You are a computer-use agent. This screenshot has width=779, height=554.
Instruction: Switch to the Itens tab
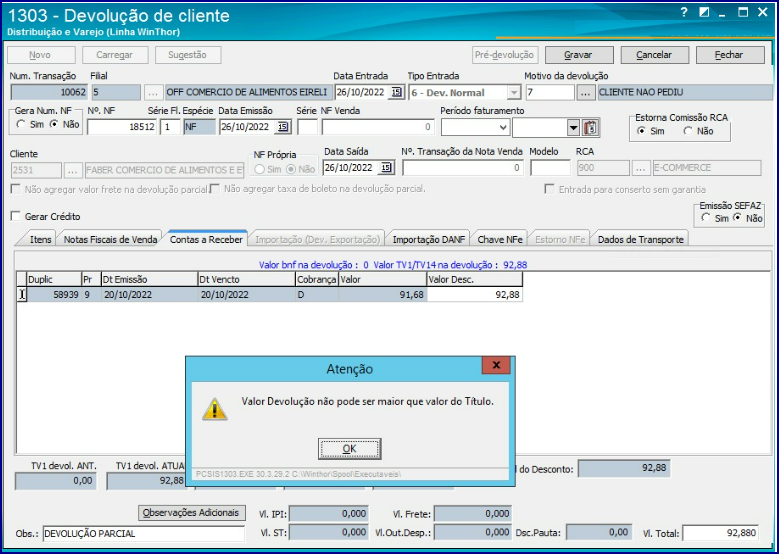(x=40, y=239)
